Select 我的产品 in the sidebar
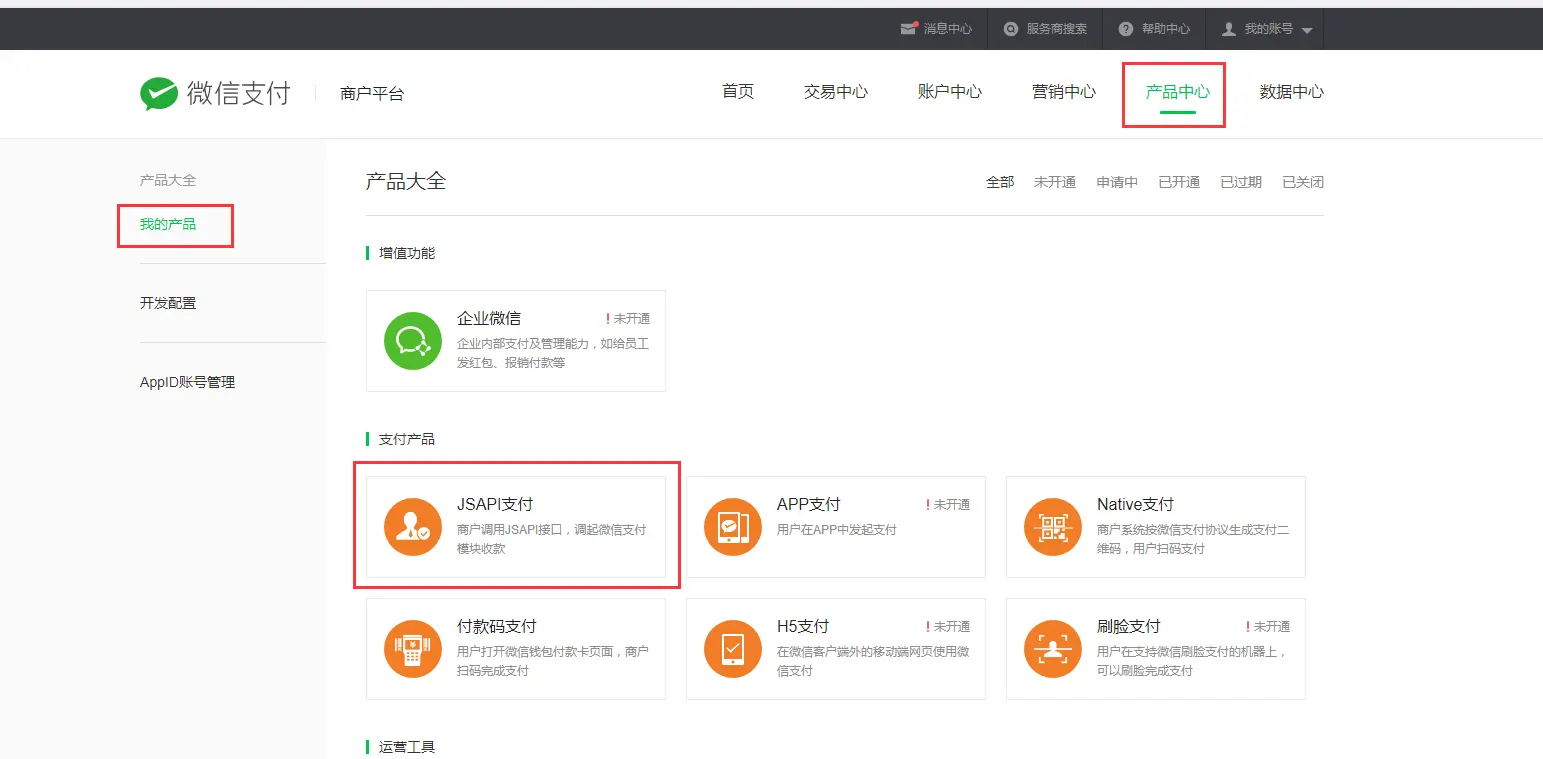Image resolution: width=1543 pixels, height=759 pixels. coord(168,224)
